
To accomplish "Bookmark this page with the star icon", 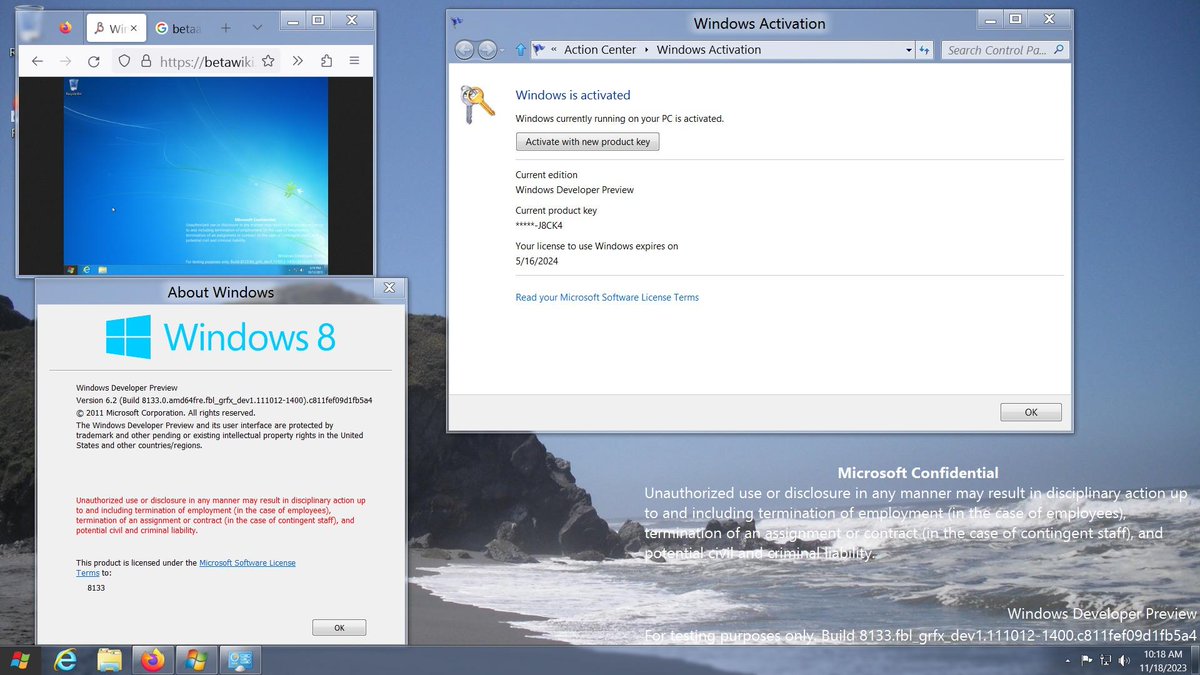I will 268,61.
